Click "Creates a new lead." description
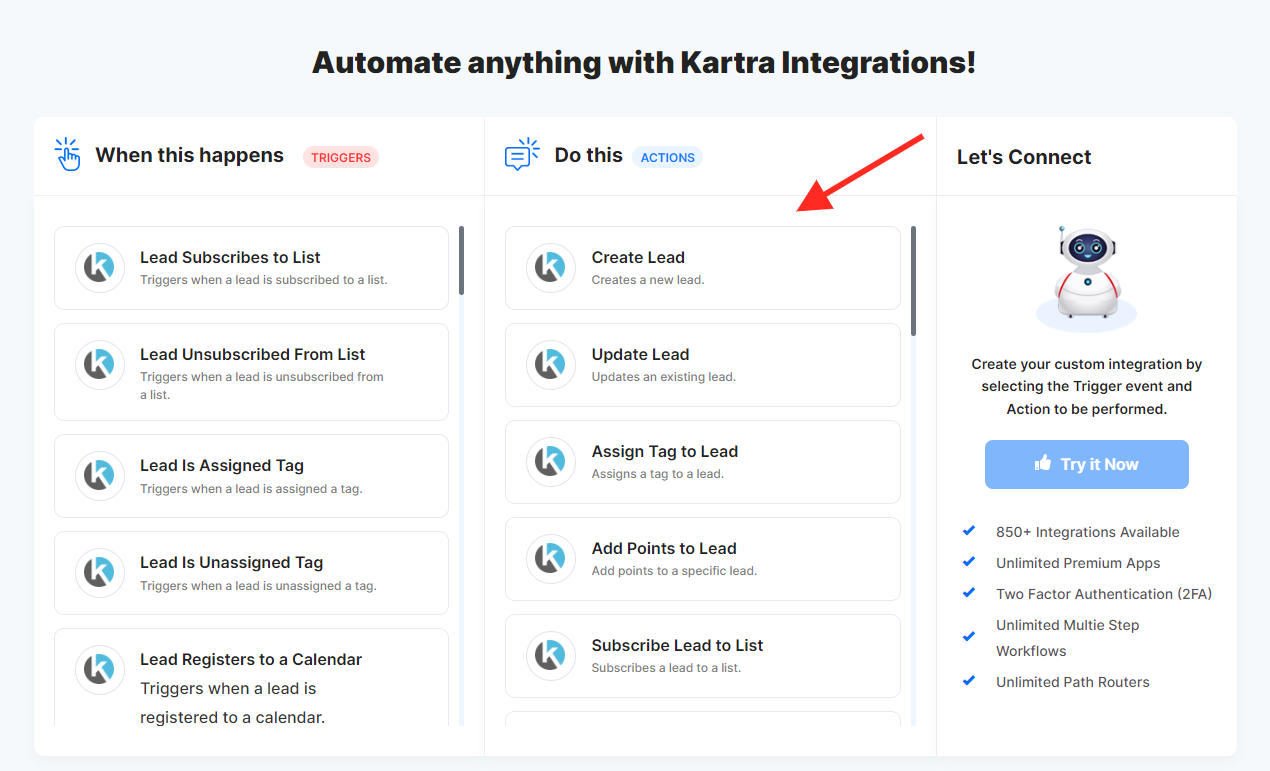Screen dimensions: 1270x771 click(648, 280)
